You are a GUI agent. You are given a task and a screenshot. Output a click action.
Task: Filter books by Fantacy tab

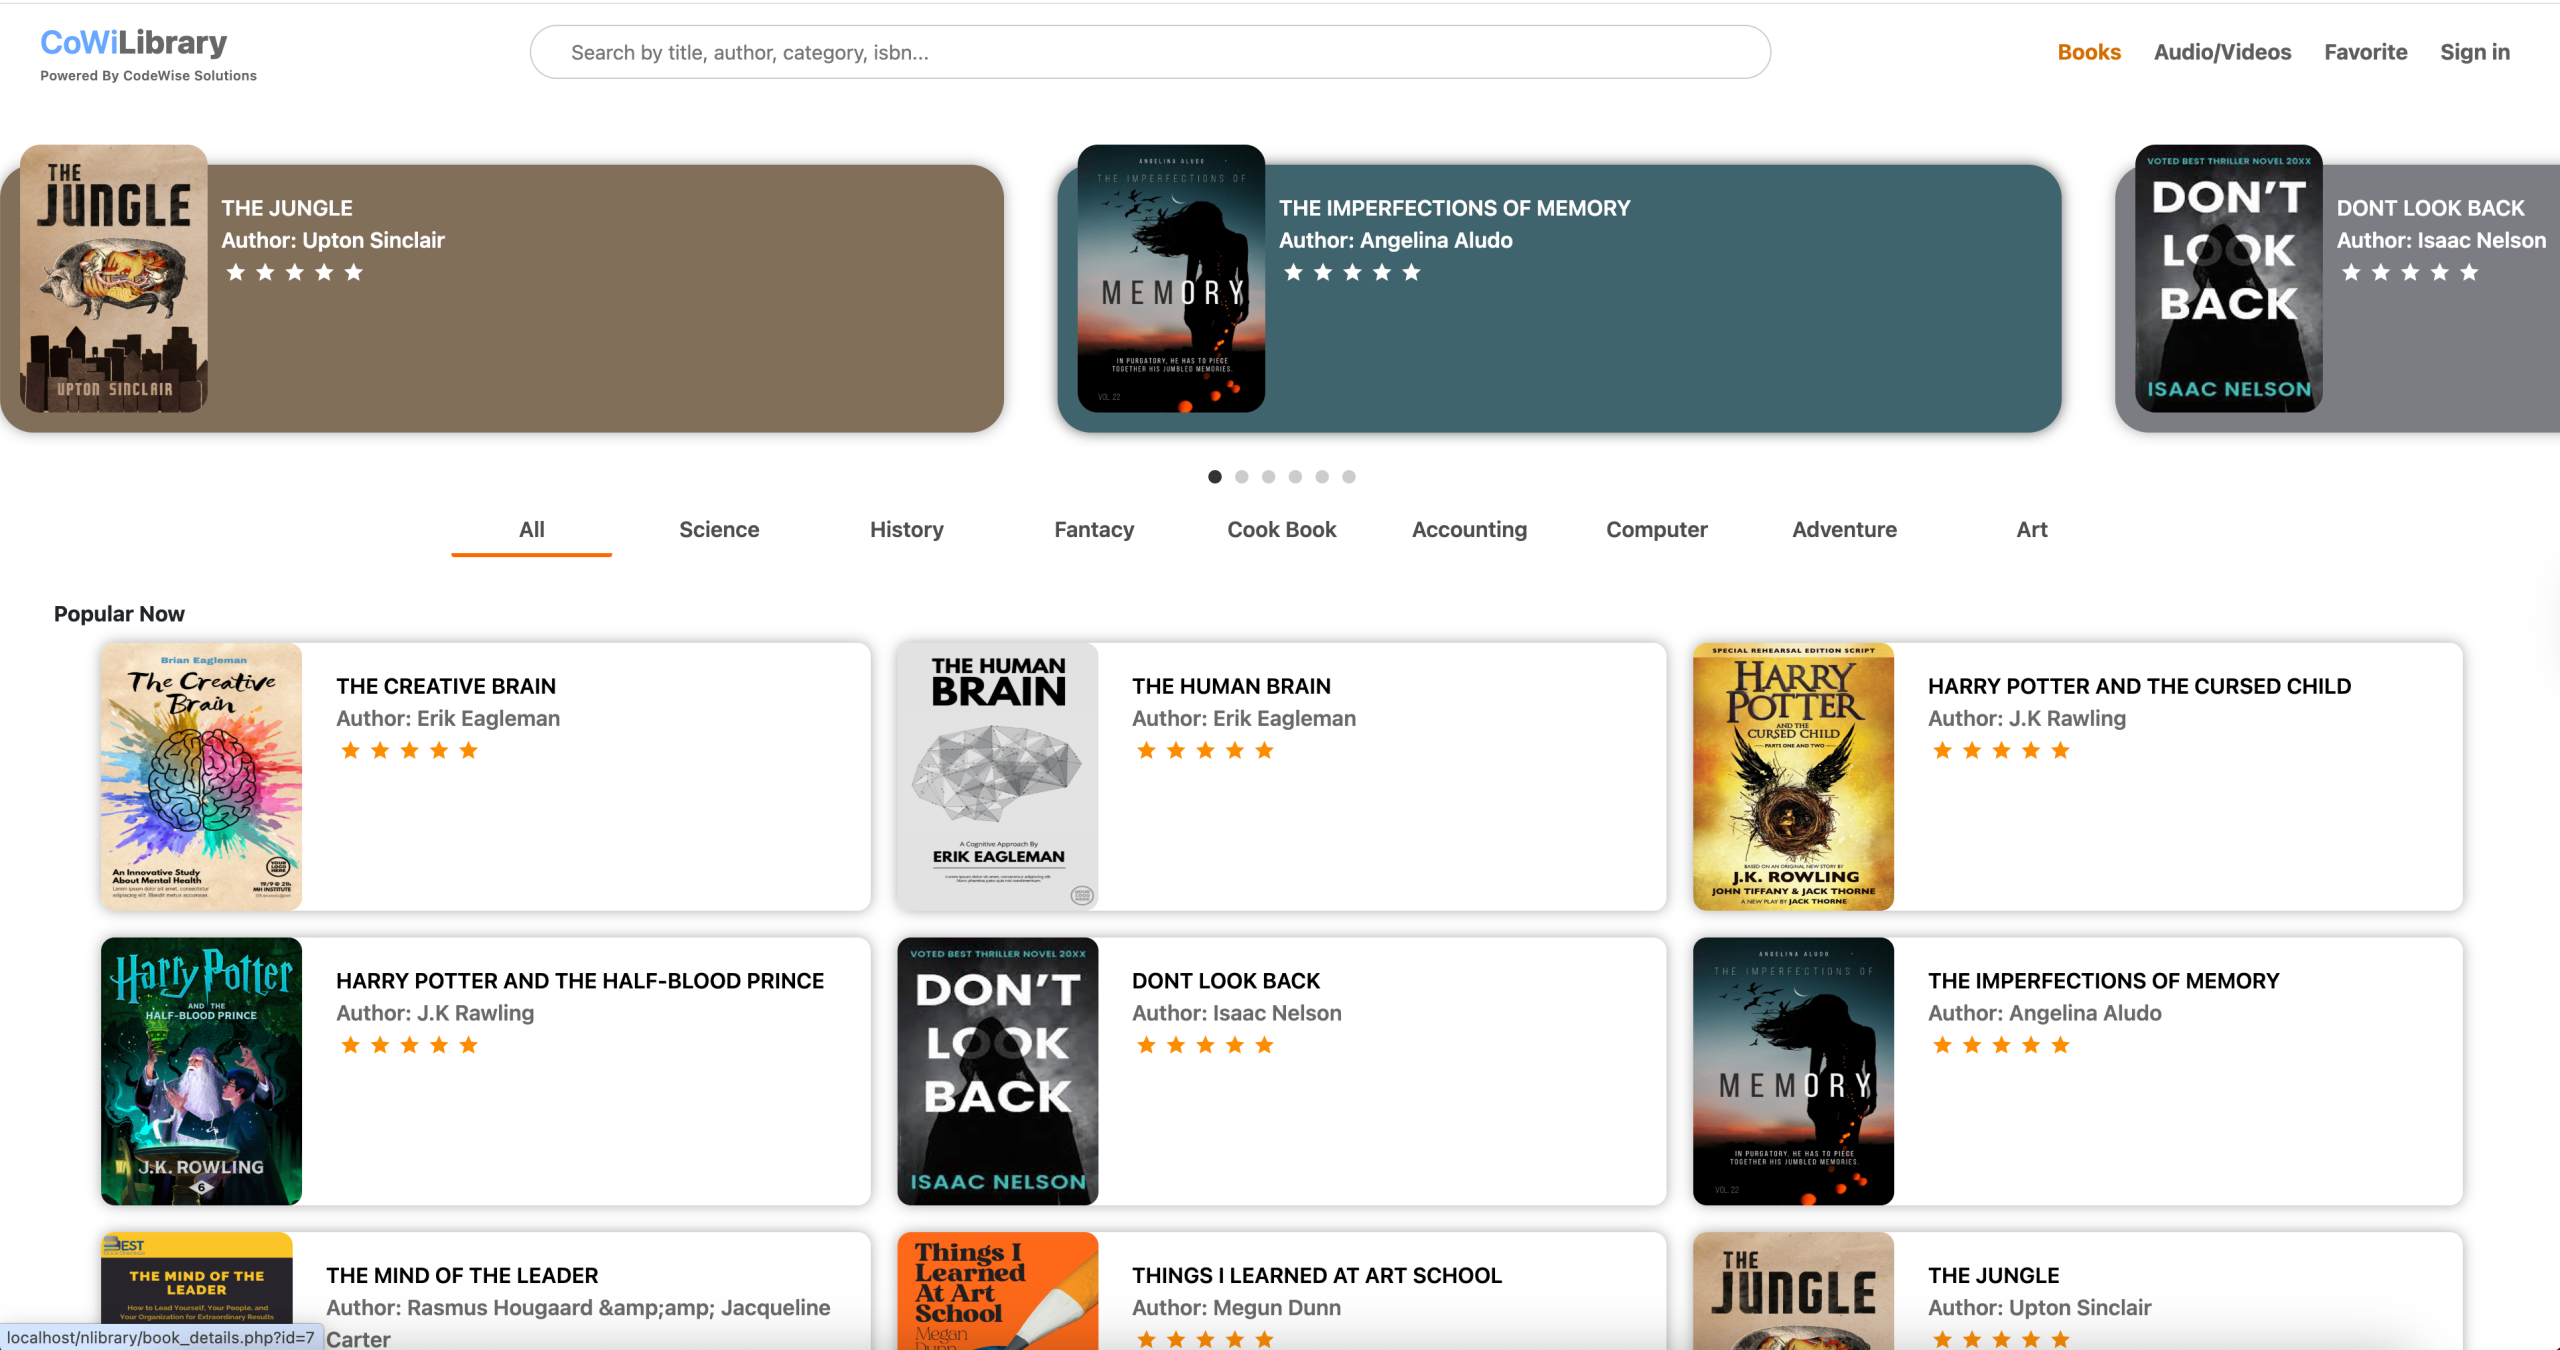[1094, 530]
